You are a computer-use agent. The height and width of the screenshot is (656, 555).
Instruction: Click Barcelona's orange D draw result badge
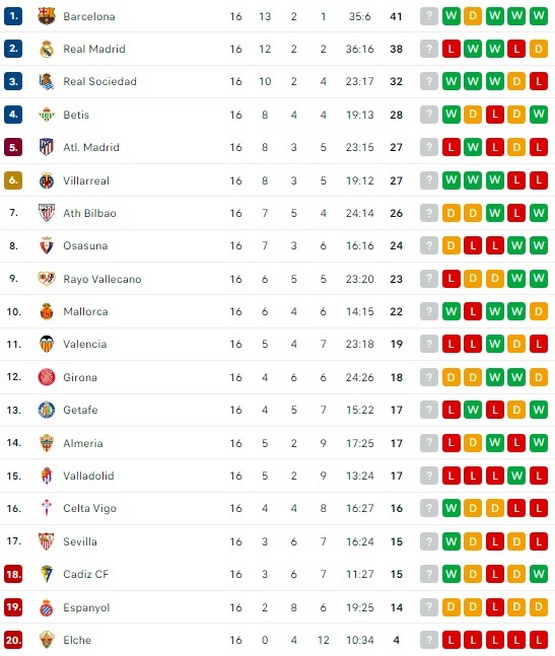(x=473, y=16)
